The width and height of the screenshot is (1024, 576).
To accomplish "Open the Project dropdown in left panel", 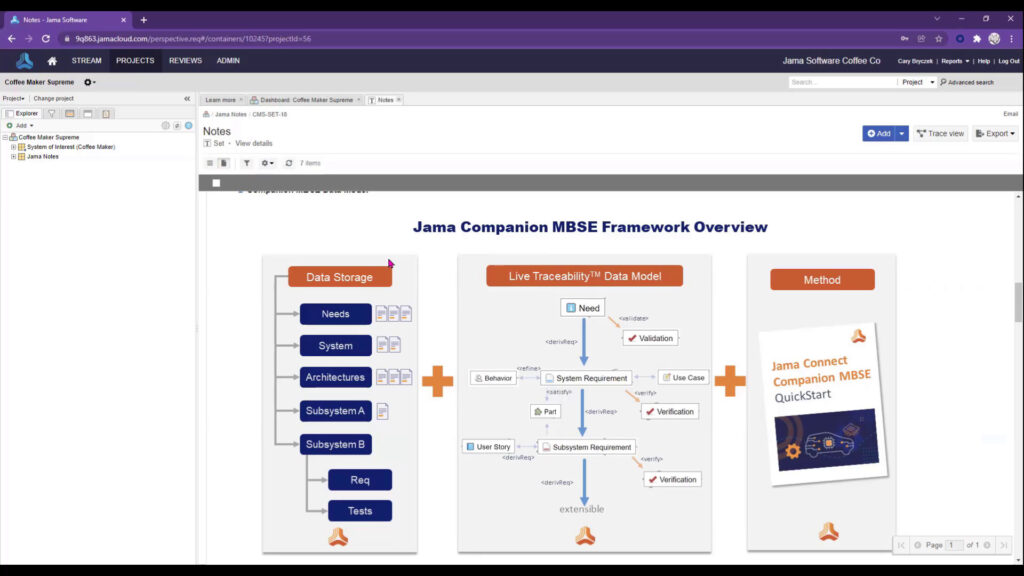I will tap(14, 99).
